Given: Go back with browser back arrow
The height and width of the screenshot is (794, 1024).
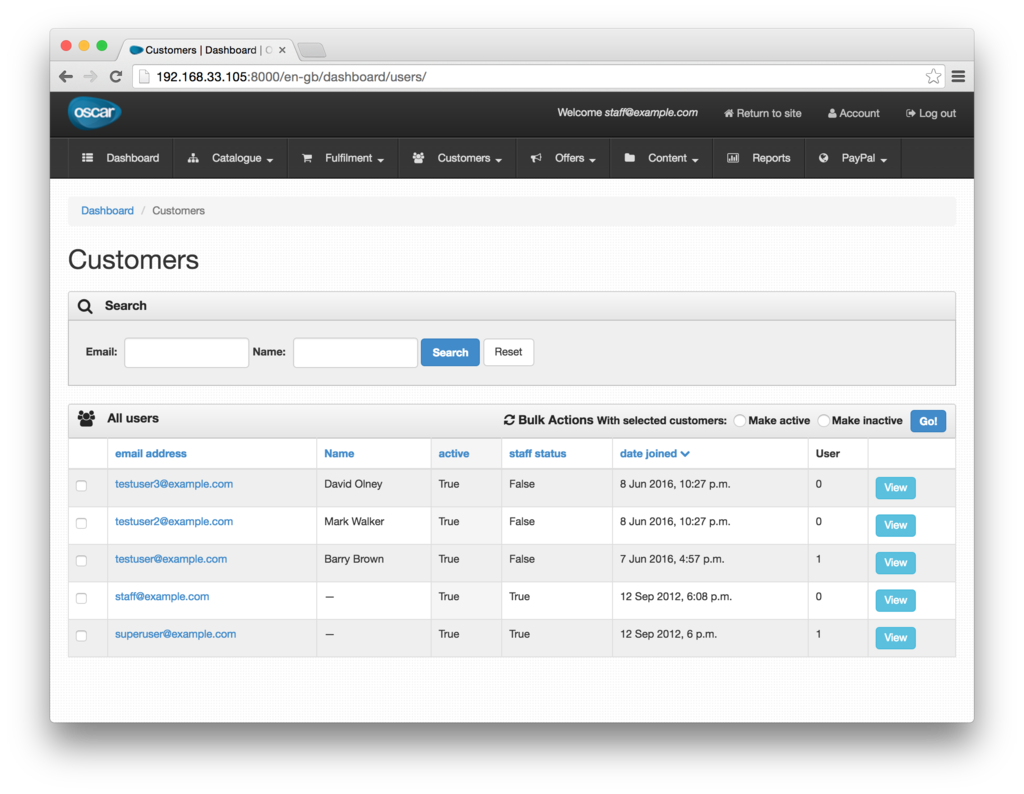Looking at the screenshot, I should pos(66,76).
